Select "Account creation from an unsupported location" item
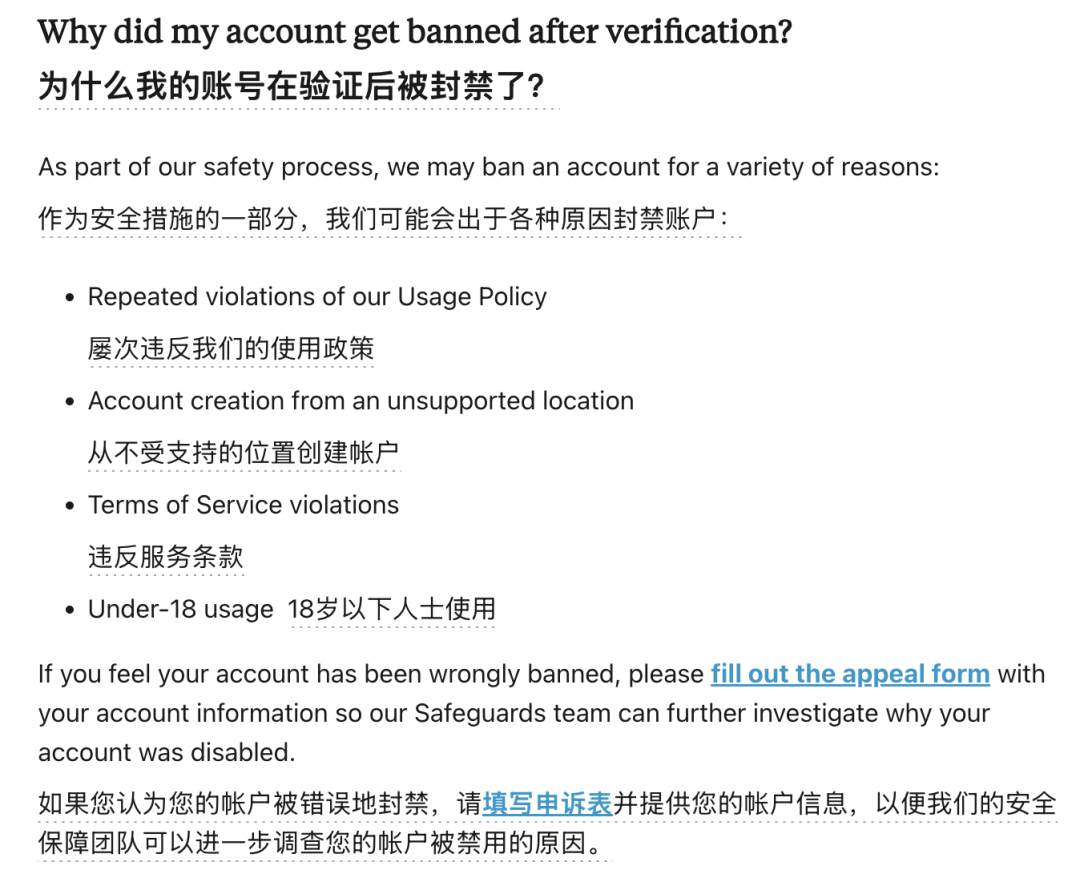Screen dimensions: 1080x878 click(360, 401)
